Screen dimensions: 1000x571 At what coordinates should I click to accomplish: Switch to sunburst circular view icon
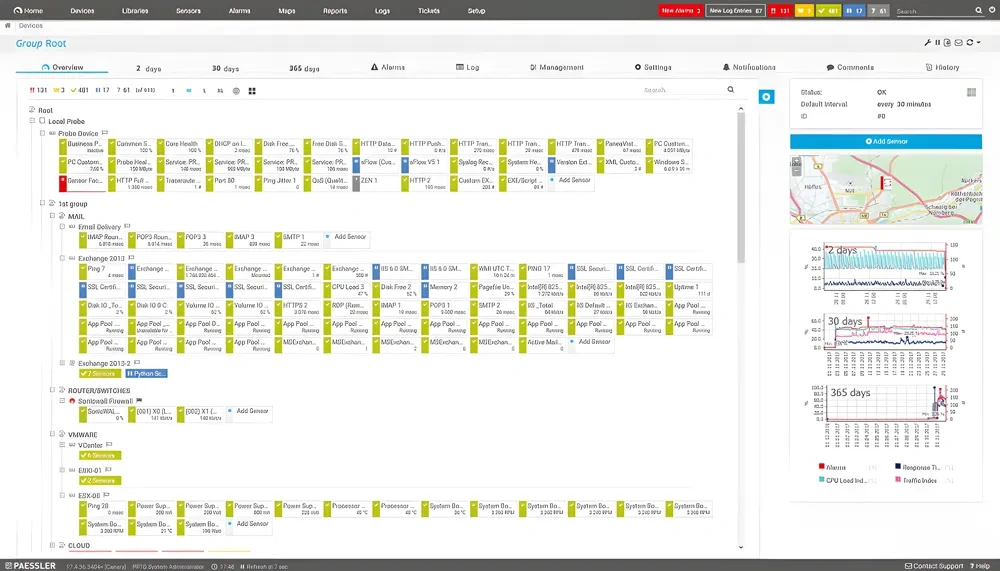pyautogui.click(x=236, y=91)
